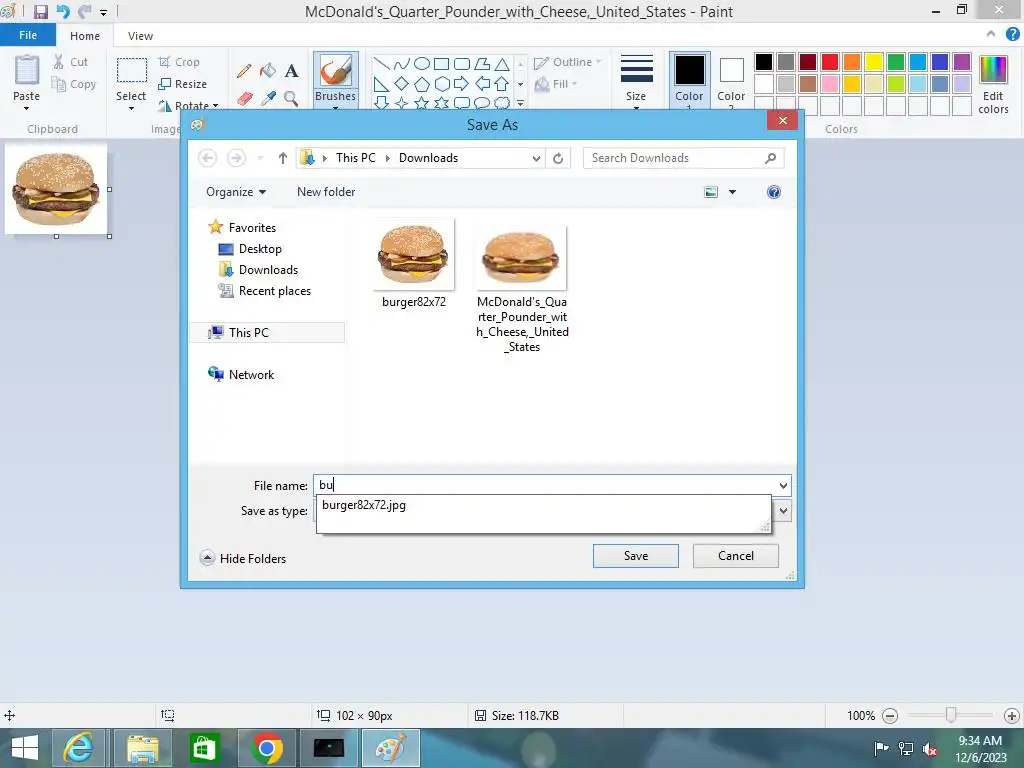Image resolution: width=1024 pixels, height=768 pixels.
Task: Click the Save icon in quick access toolbar
Action: 40,12
